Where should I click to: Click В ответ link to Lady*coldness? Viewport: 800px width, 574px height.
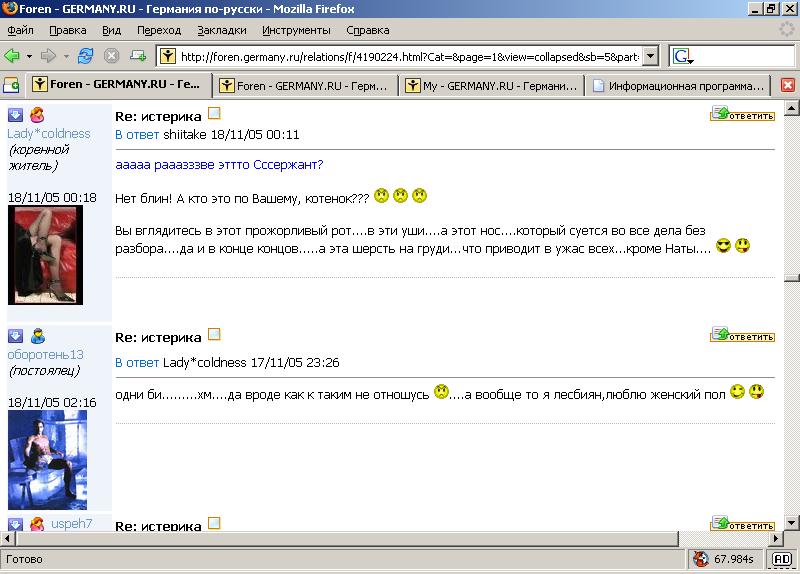click(x=137, y=363)
